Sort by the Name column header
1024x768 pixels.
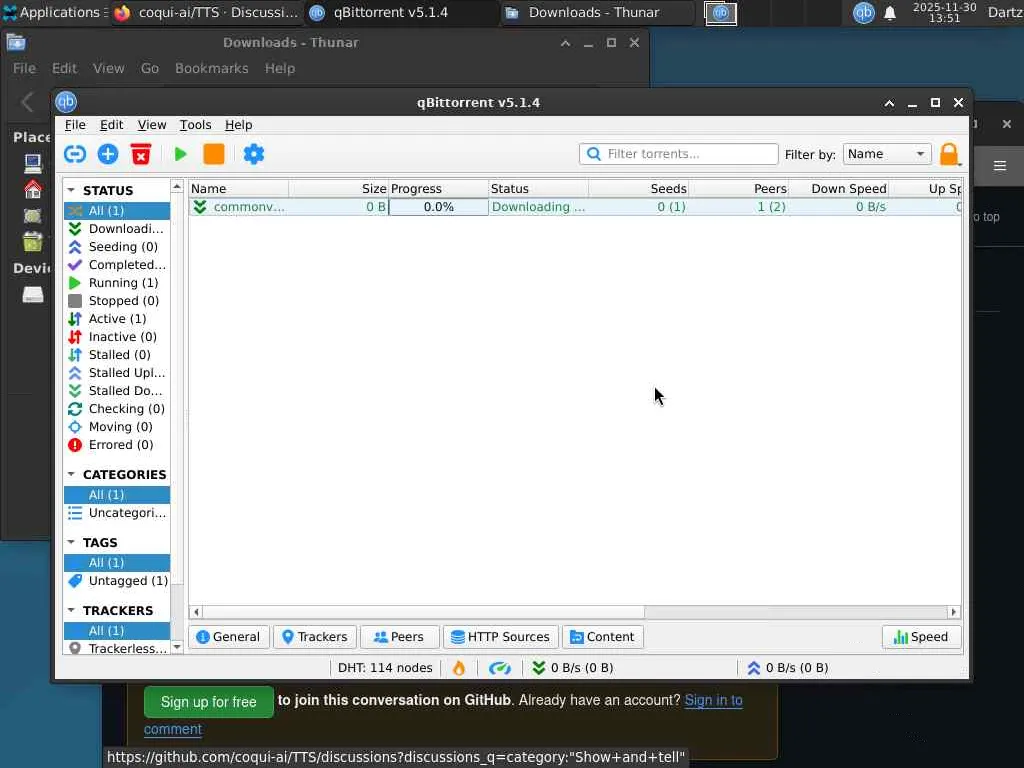[238, 189]
